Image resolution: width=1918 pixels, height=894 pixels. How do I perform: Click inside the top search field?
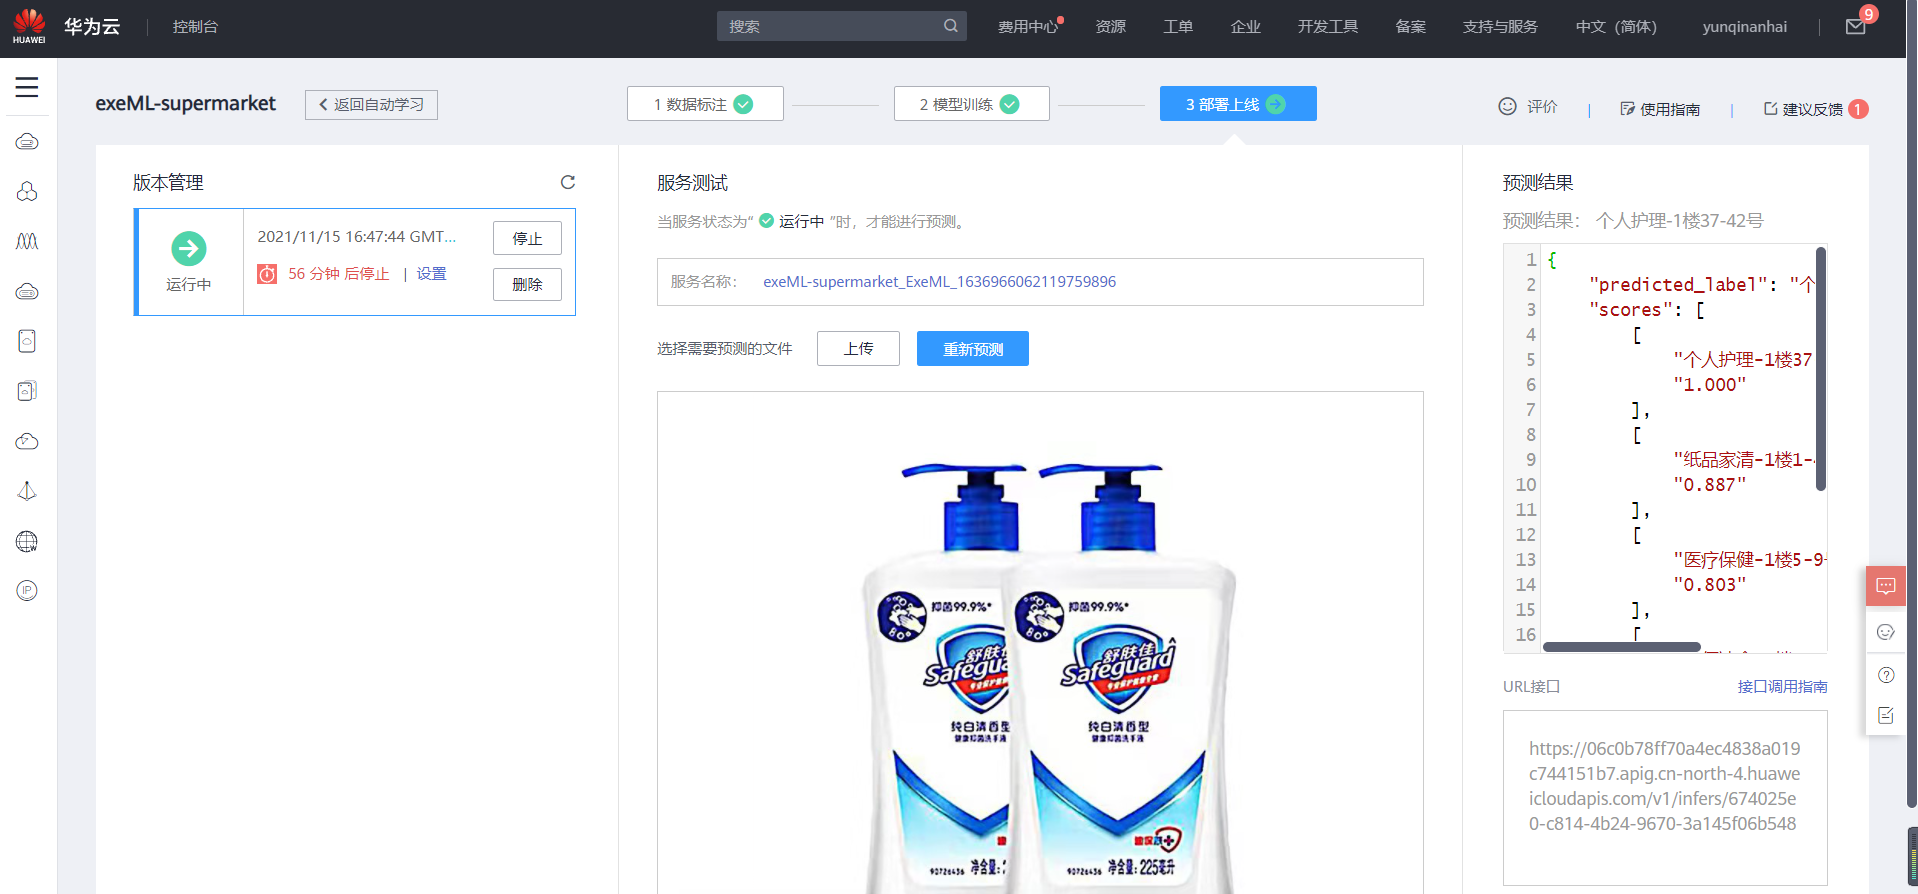842,26
